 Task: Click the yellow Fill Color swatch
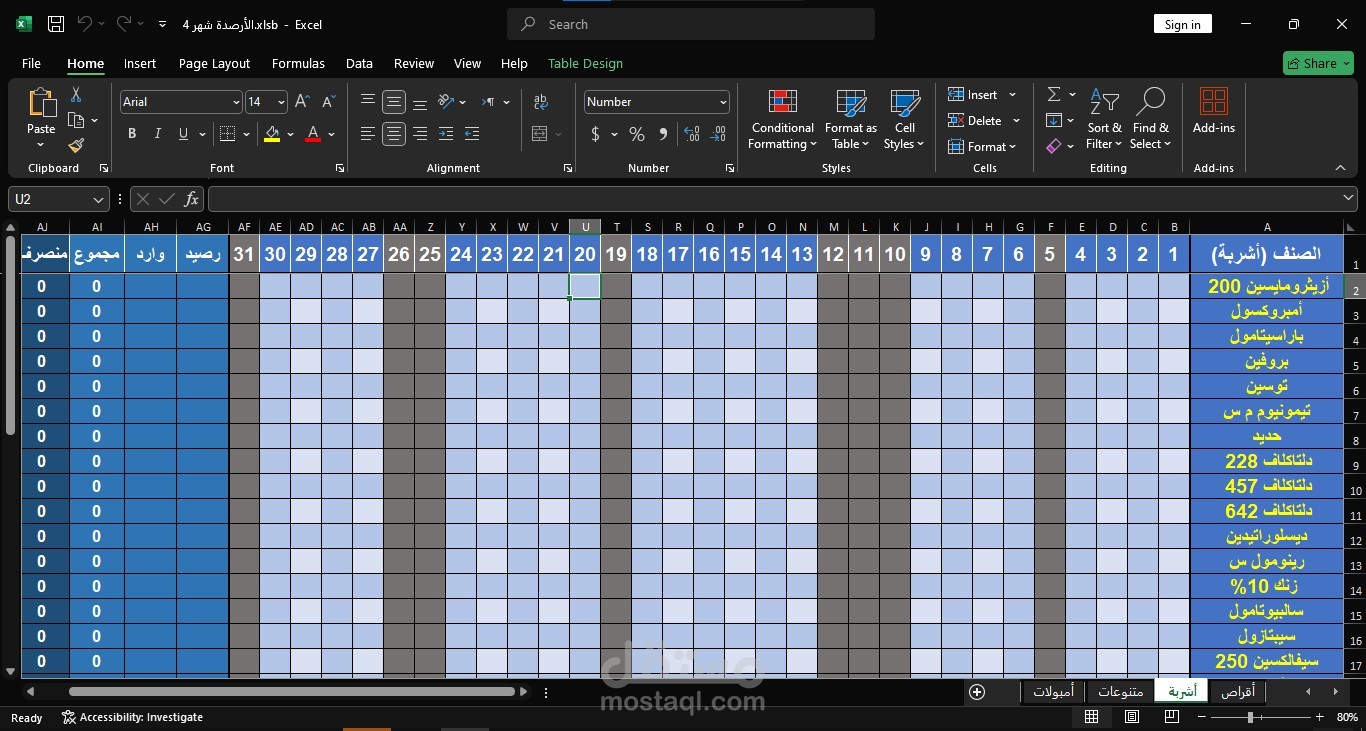pos(272,134)
